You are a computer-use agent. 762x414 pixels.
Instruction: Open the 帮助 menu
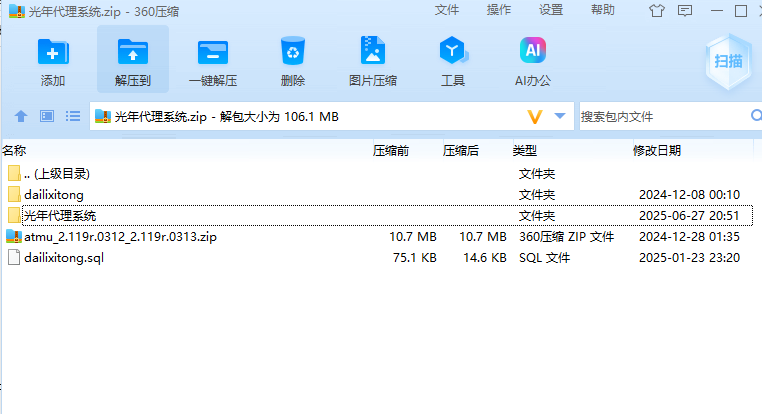[603, 10]
